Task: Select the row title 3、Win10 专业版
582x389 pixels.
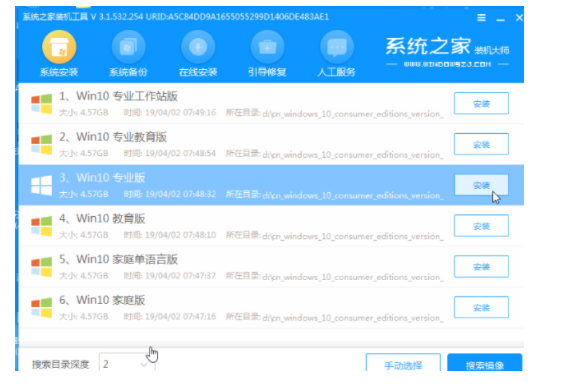Action: tap(102, 178)
